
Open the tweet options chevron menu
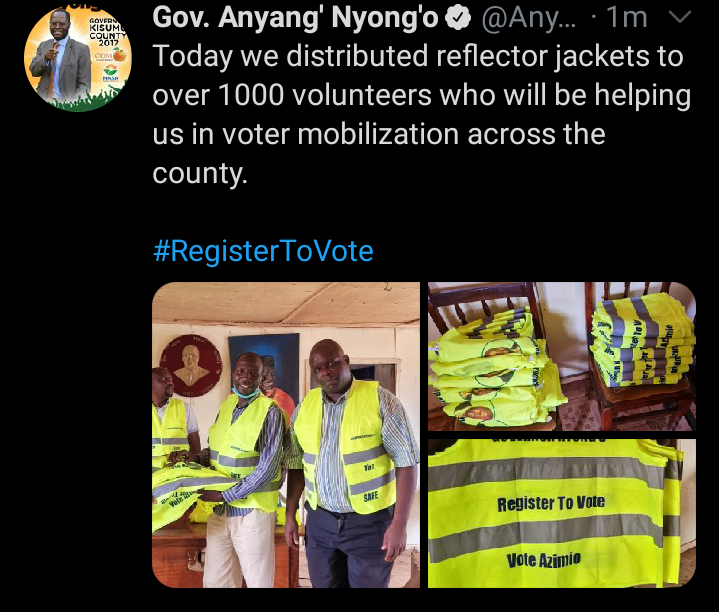pyautogui.click(x=680, y=17)
